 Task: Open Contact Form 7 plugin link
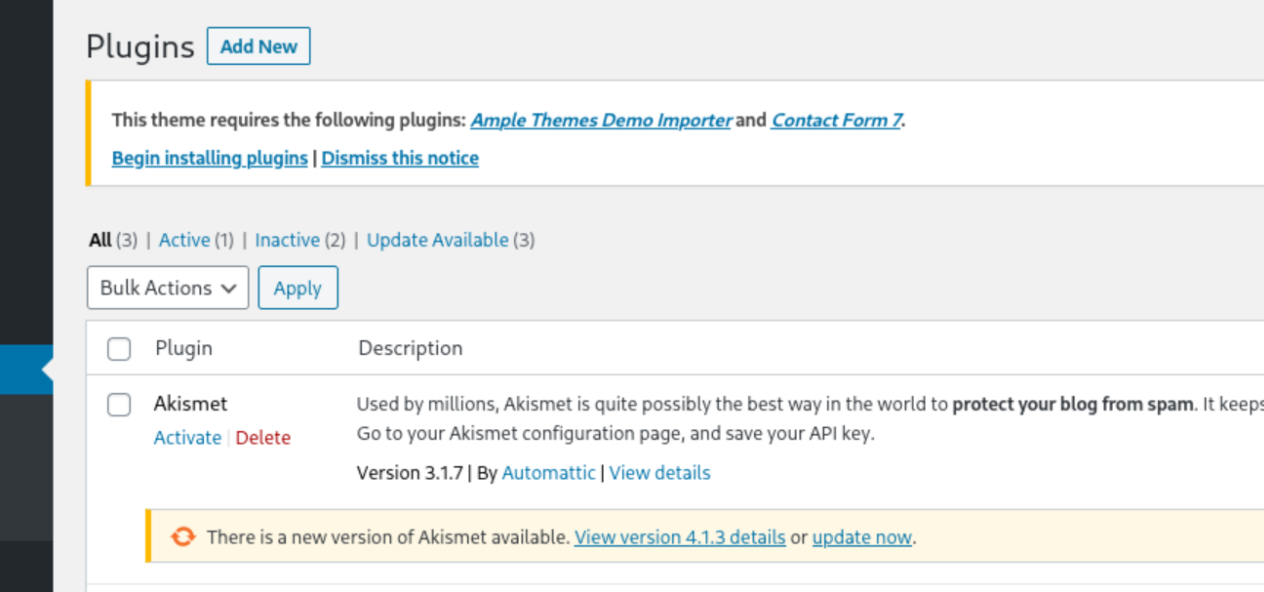(836, 120)
